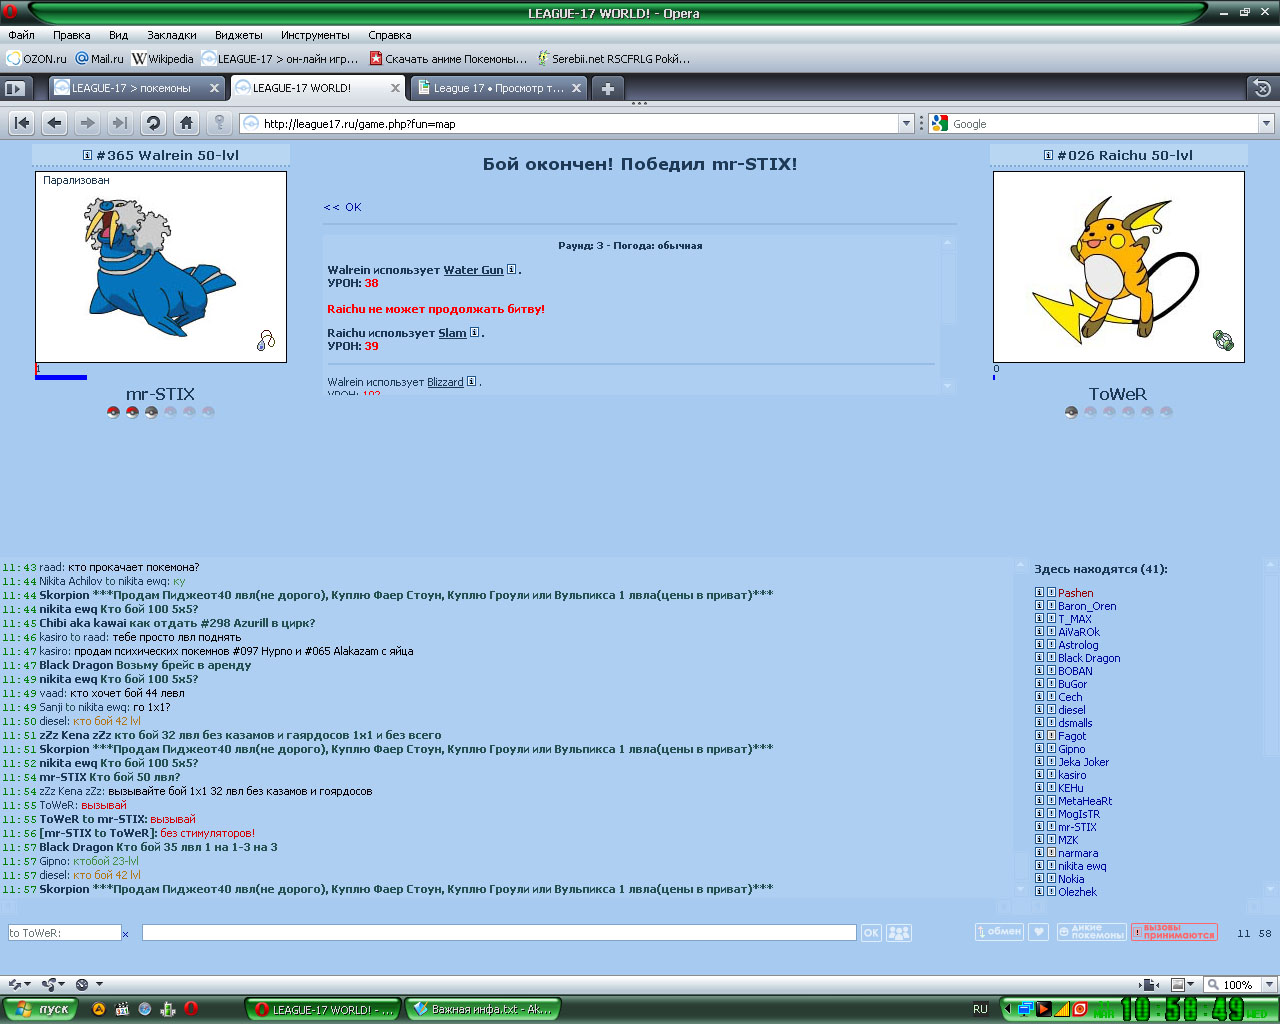The width and height of the screenshot is (1280, 1024).
Task: Click the fit-to-width status bar icon
Action: click(x=1149, y=985)
